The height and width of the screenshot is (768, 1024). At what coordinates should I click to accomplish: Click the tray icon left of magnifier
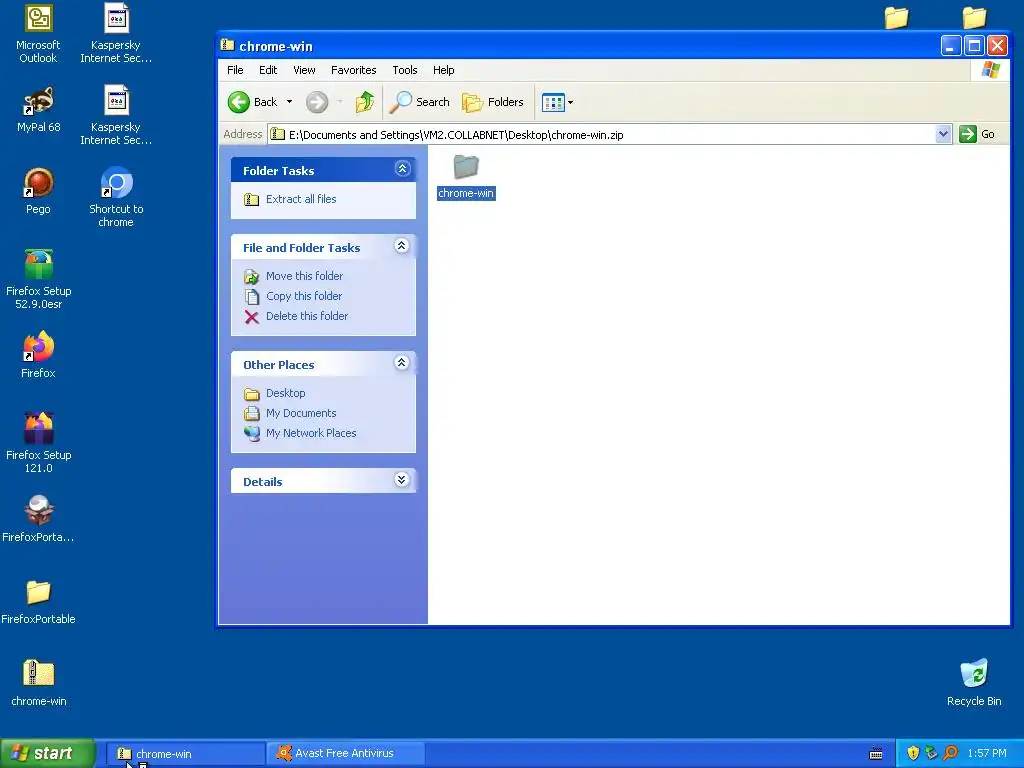(931, 753)
